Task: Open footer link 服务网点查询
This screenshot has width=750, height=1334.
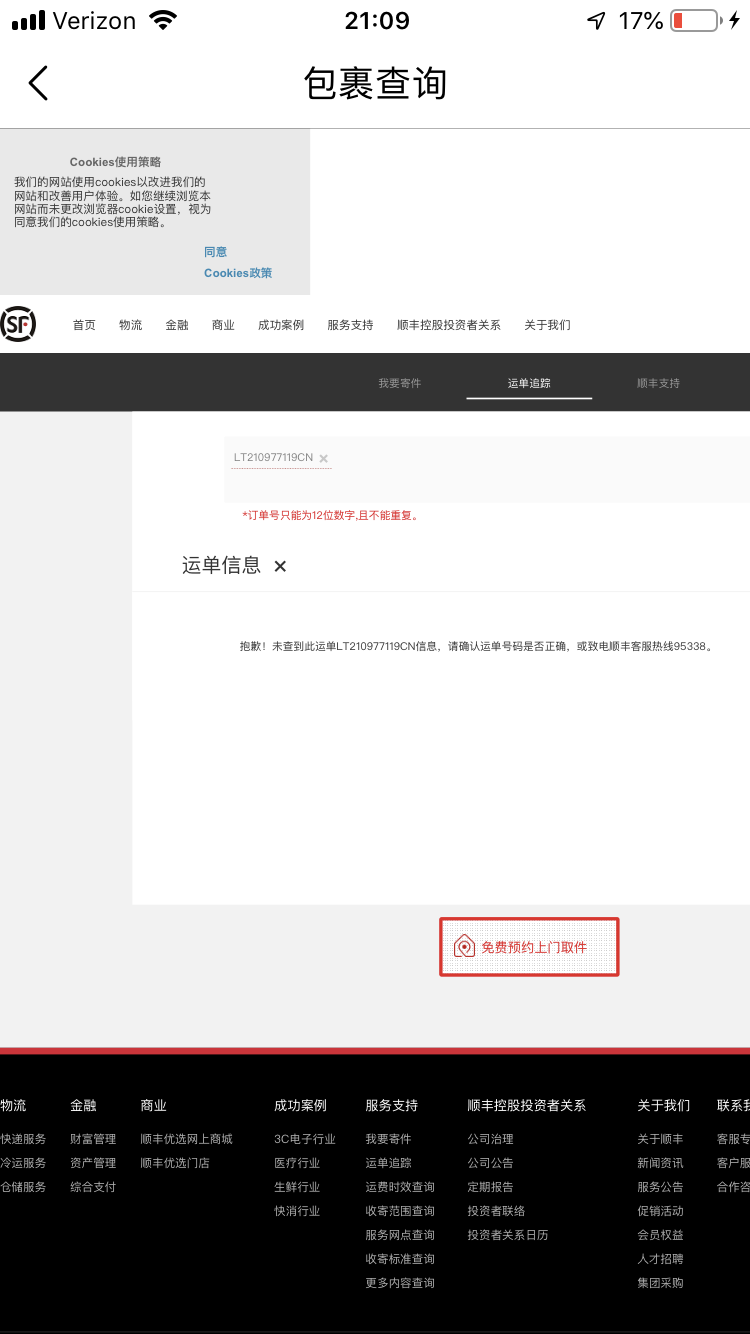Action: tap(400, 1235)
